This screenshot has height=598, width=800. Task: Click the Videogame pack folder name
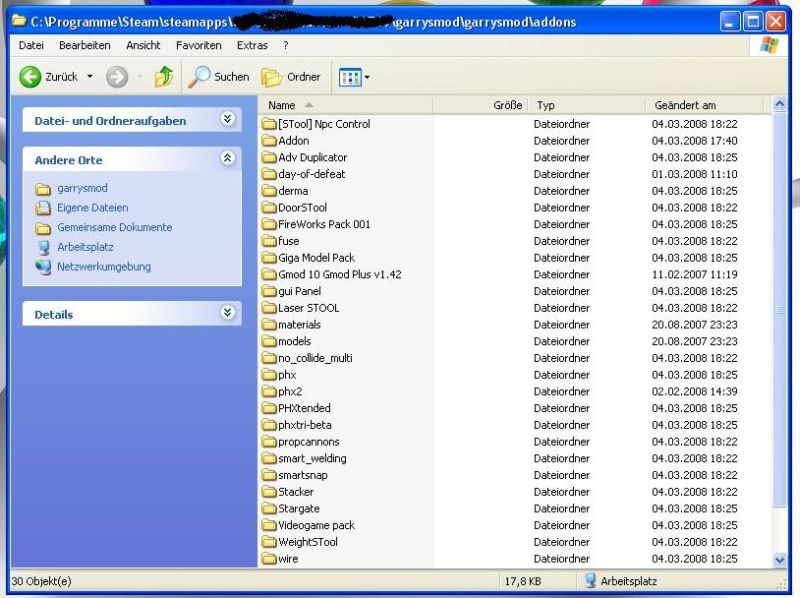click(x=316, y=526)
